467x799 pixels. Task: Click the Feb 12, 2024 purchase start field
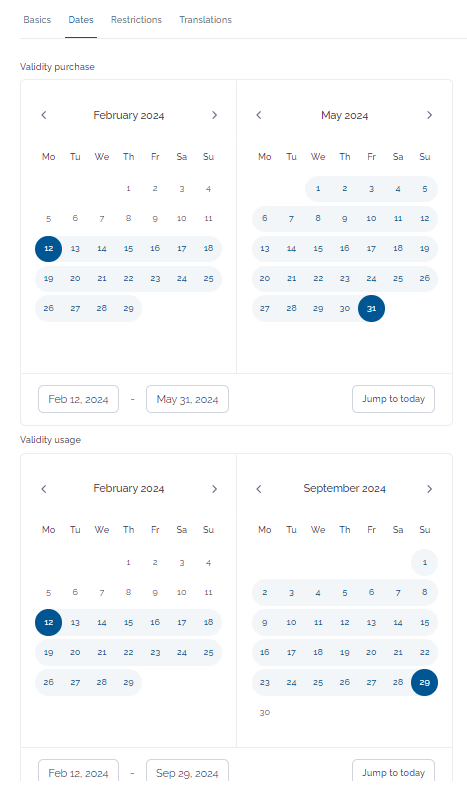[79, 399]
